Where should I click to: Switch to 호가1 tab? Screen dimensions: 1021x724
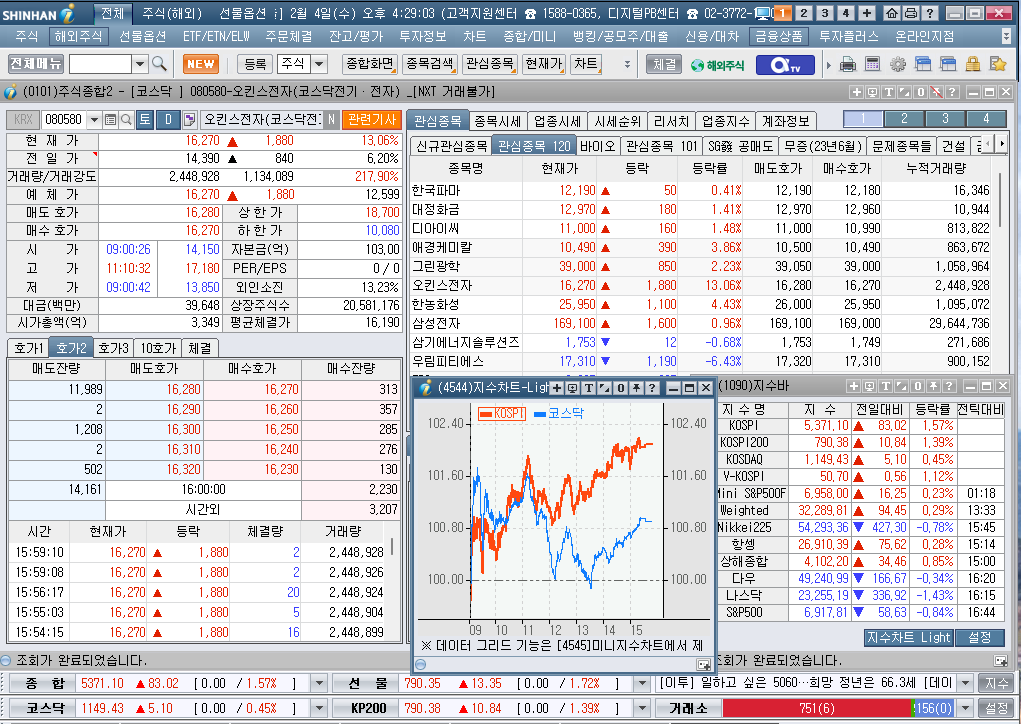28,348
